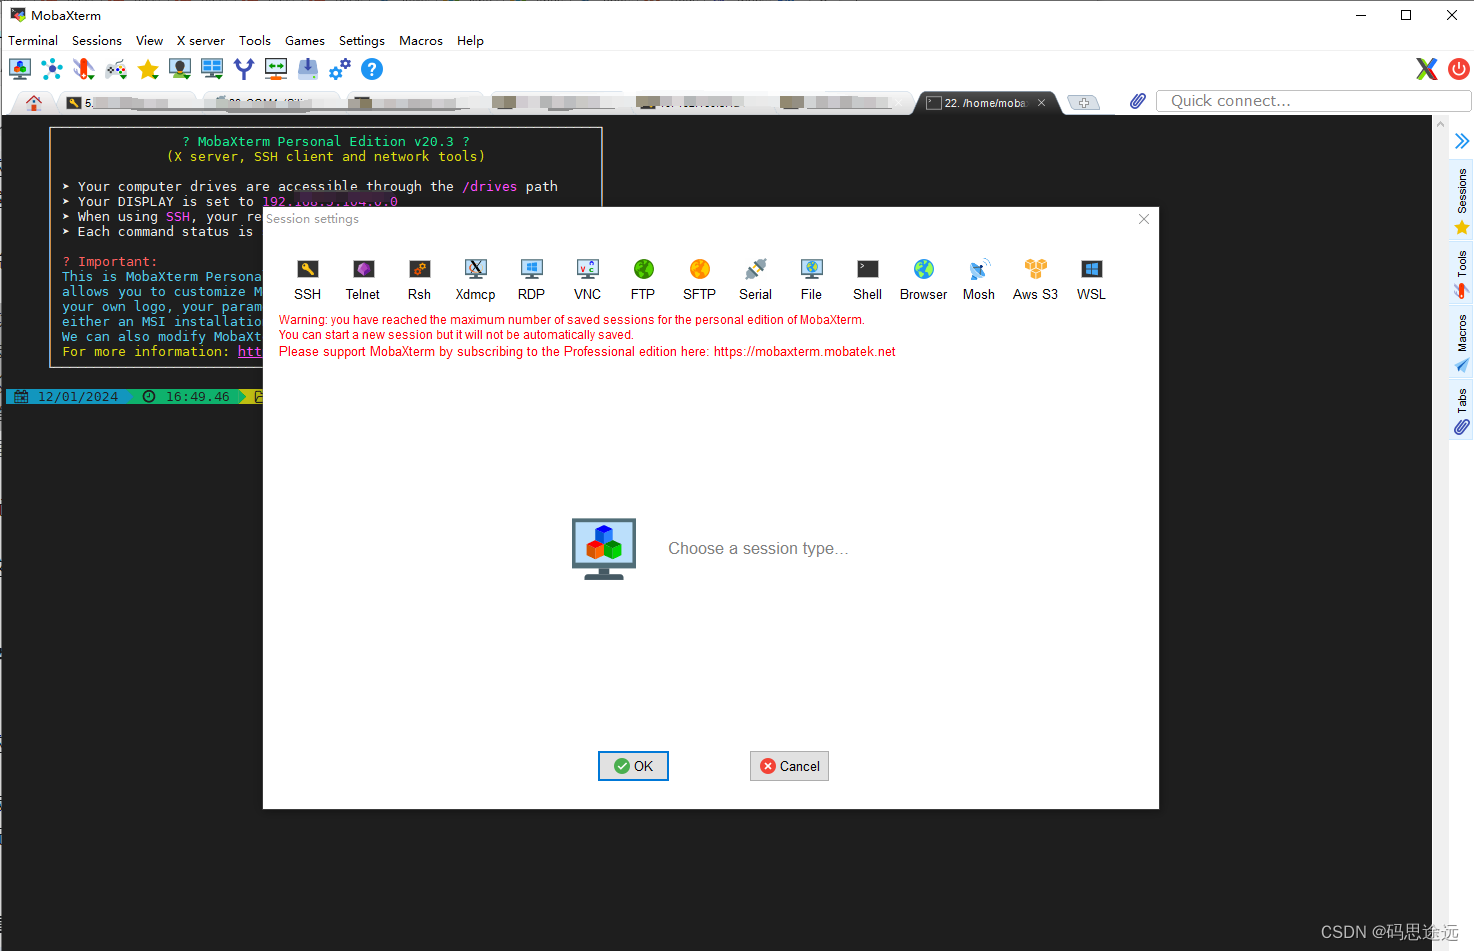This screenshot has height=951, width=1474.
Task: Open the Sessions menu
Action: (97, 41)
